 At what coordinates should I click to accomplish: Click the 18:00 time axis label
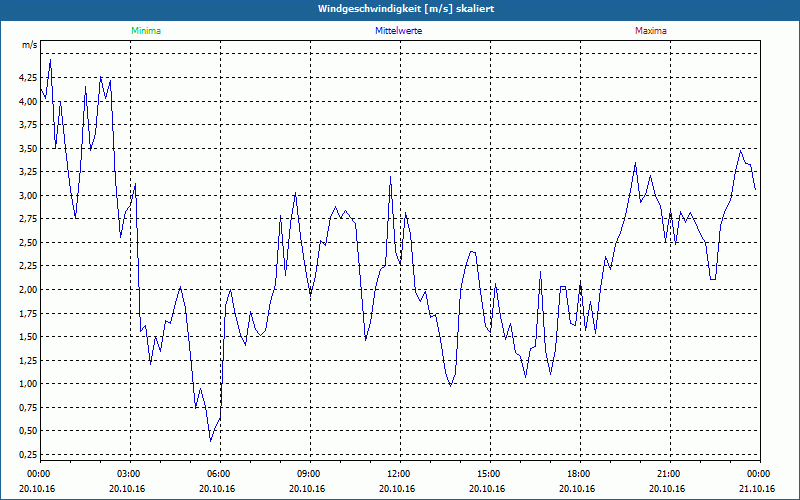(x=577, y=474)
